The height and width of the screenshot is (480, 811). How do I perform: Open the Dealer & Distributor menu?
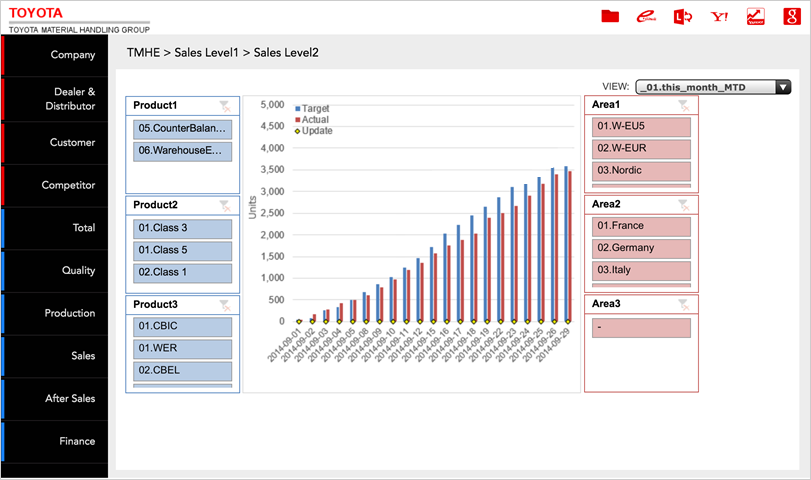pyautogui.click(x=55, y=99)
